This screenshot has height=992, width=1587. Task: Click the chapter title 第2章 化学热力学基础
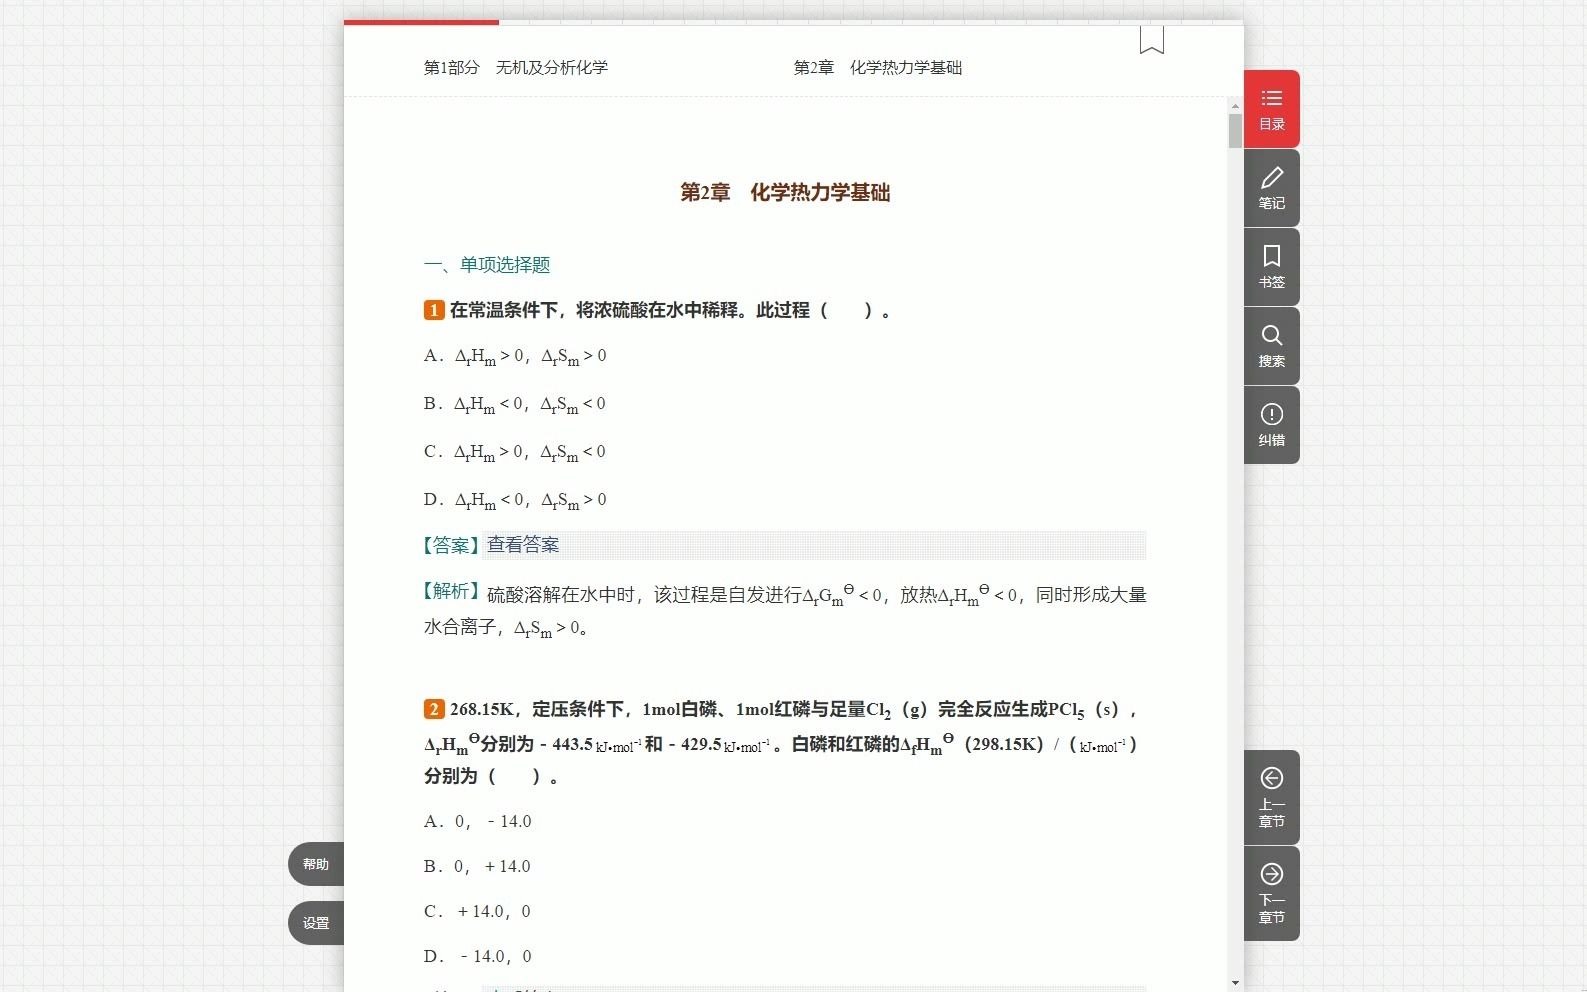[785, 192]
